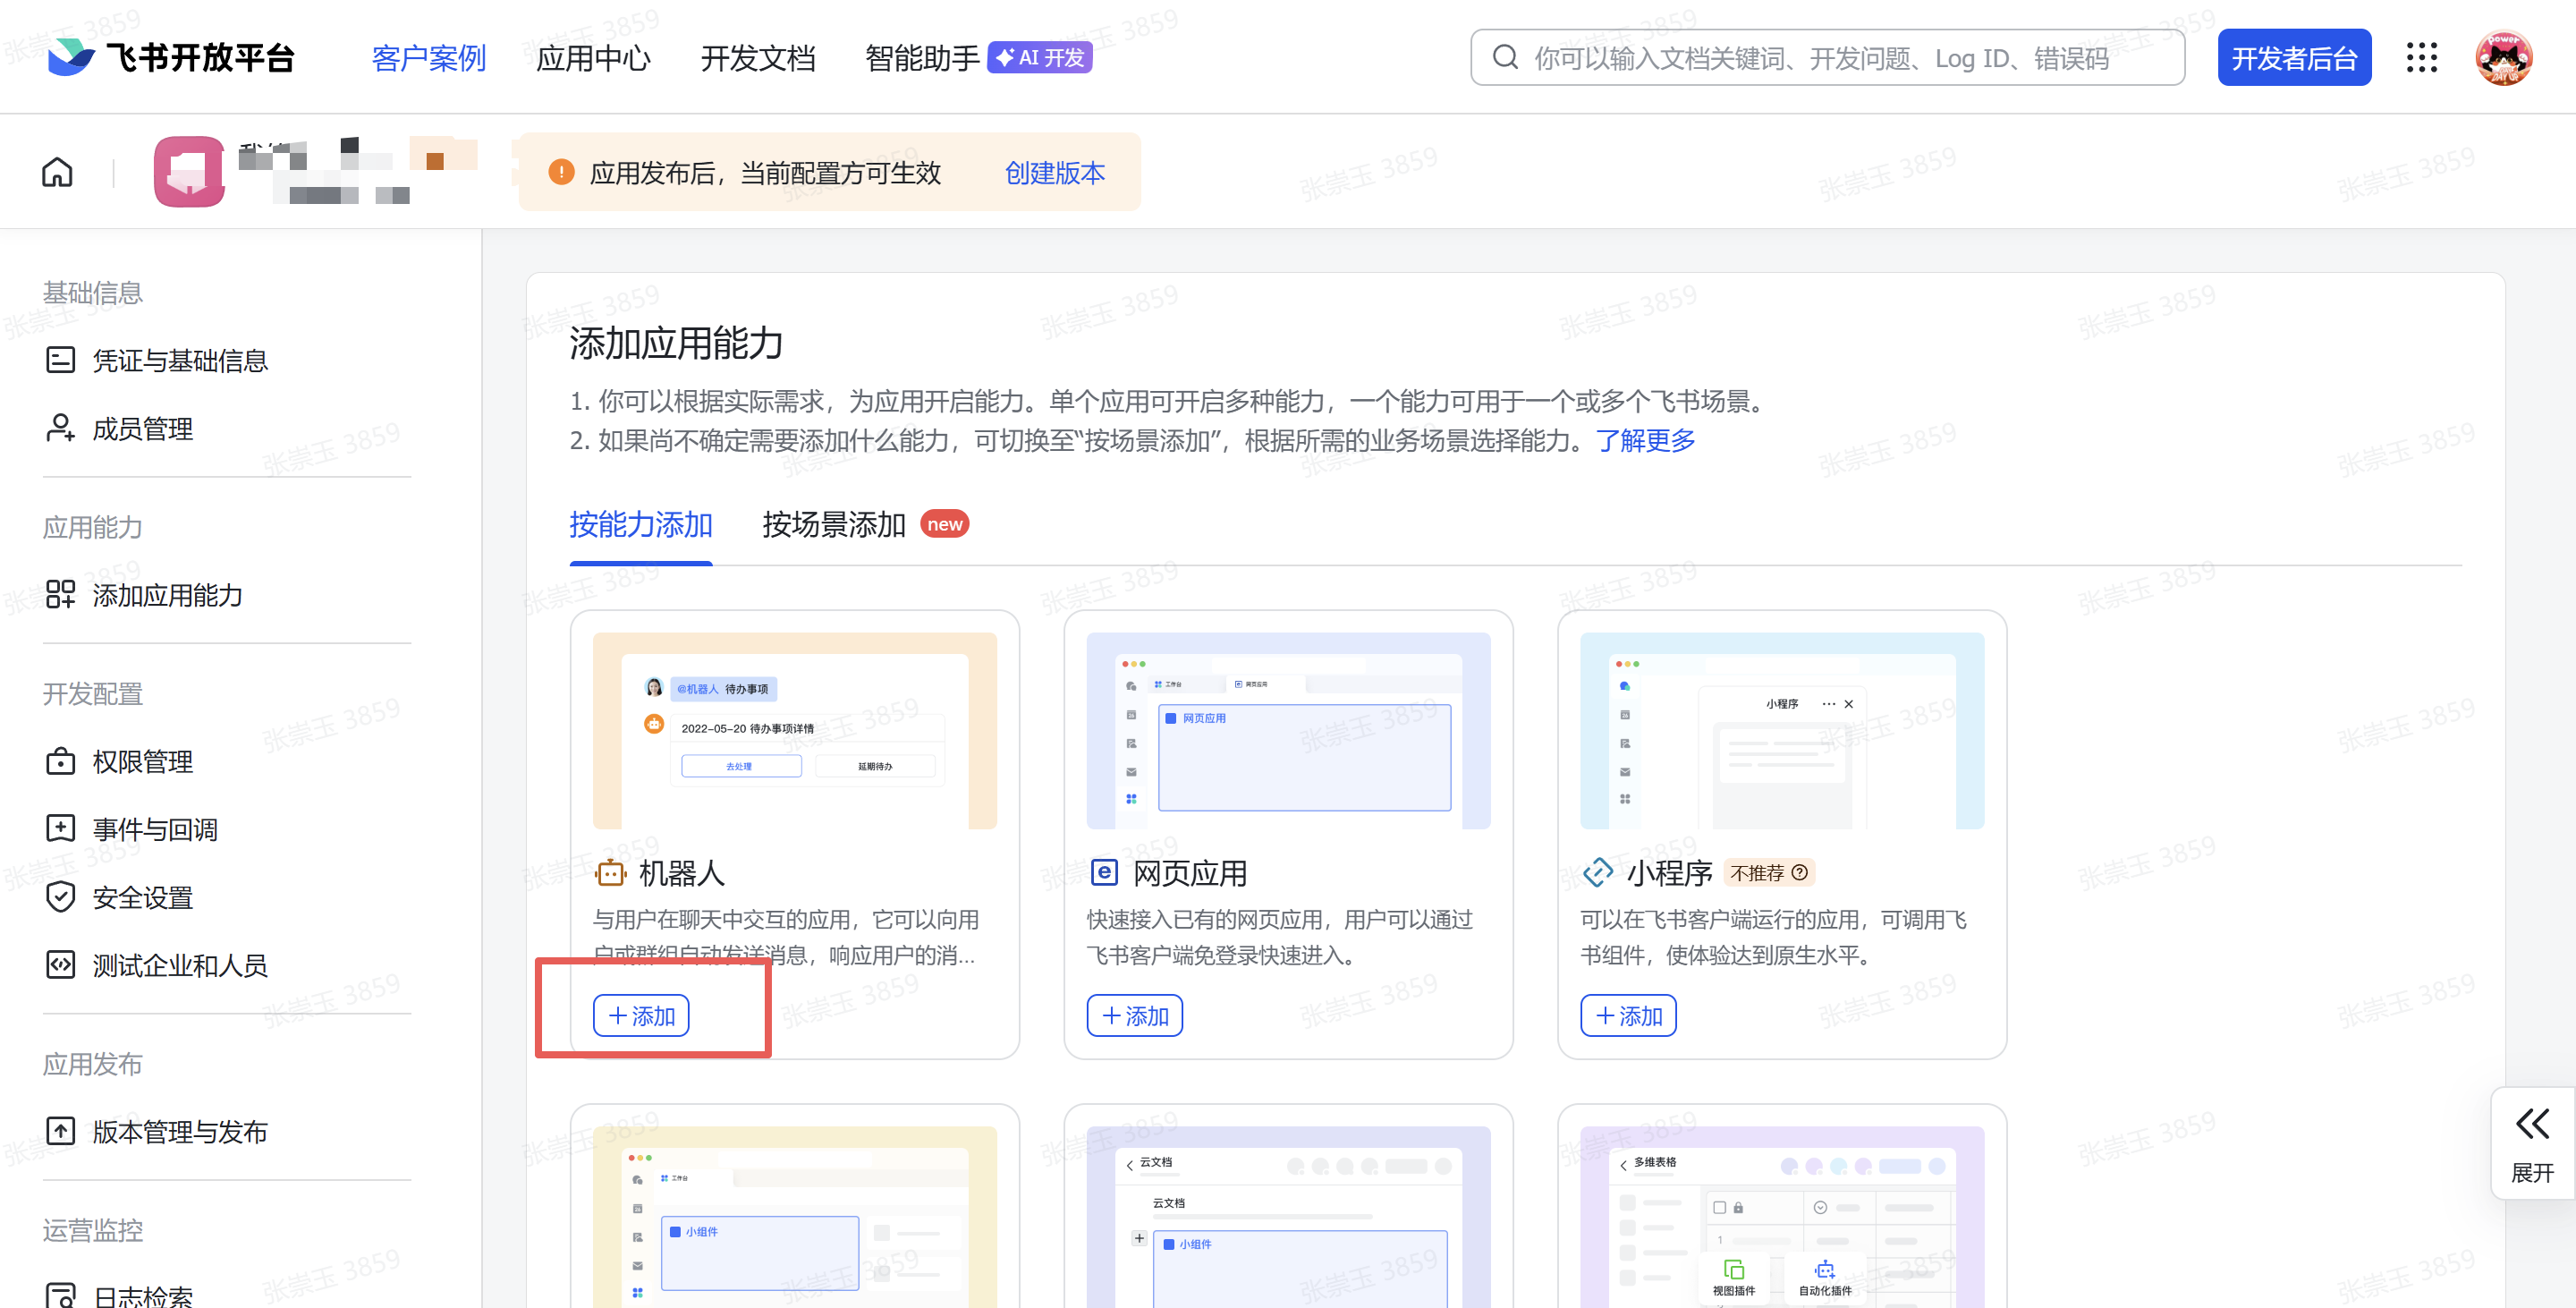Viewport: 2576px width, 1308px height.
Task: Open the apps grid menu icon
Action: (x=2421, y=57)
